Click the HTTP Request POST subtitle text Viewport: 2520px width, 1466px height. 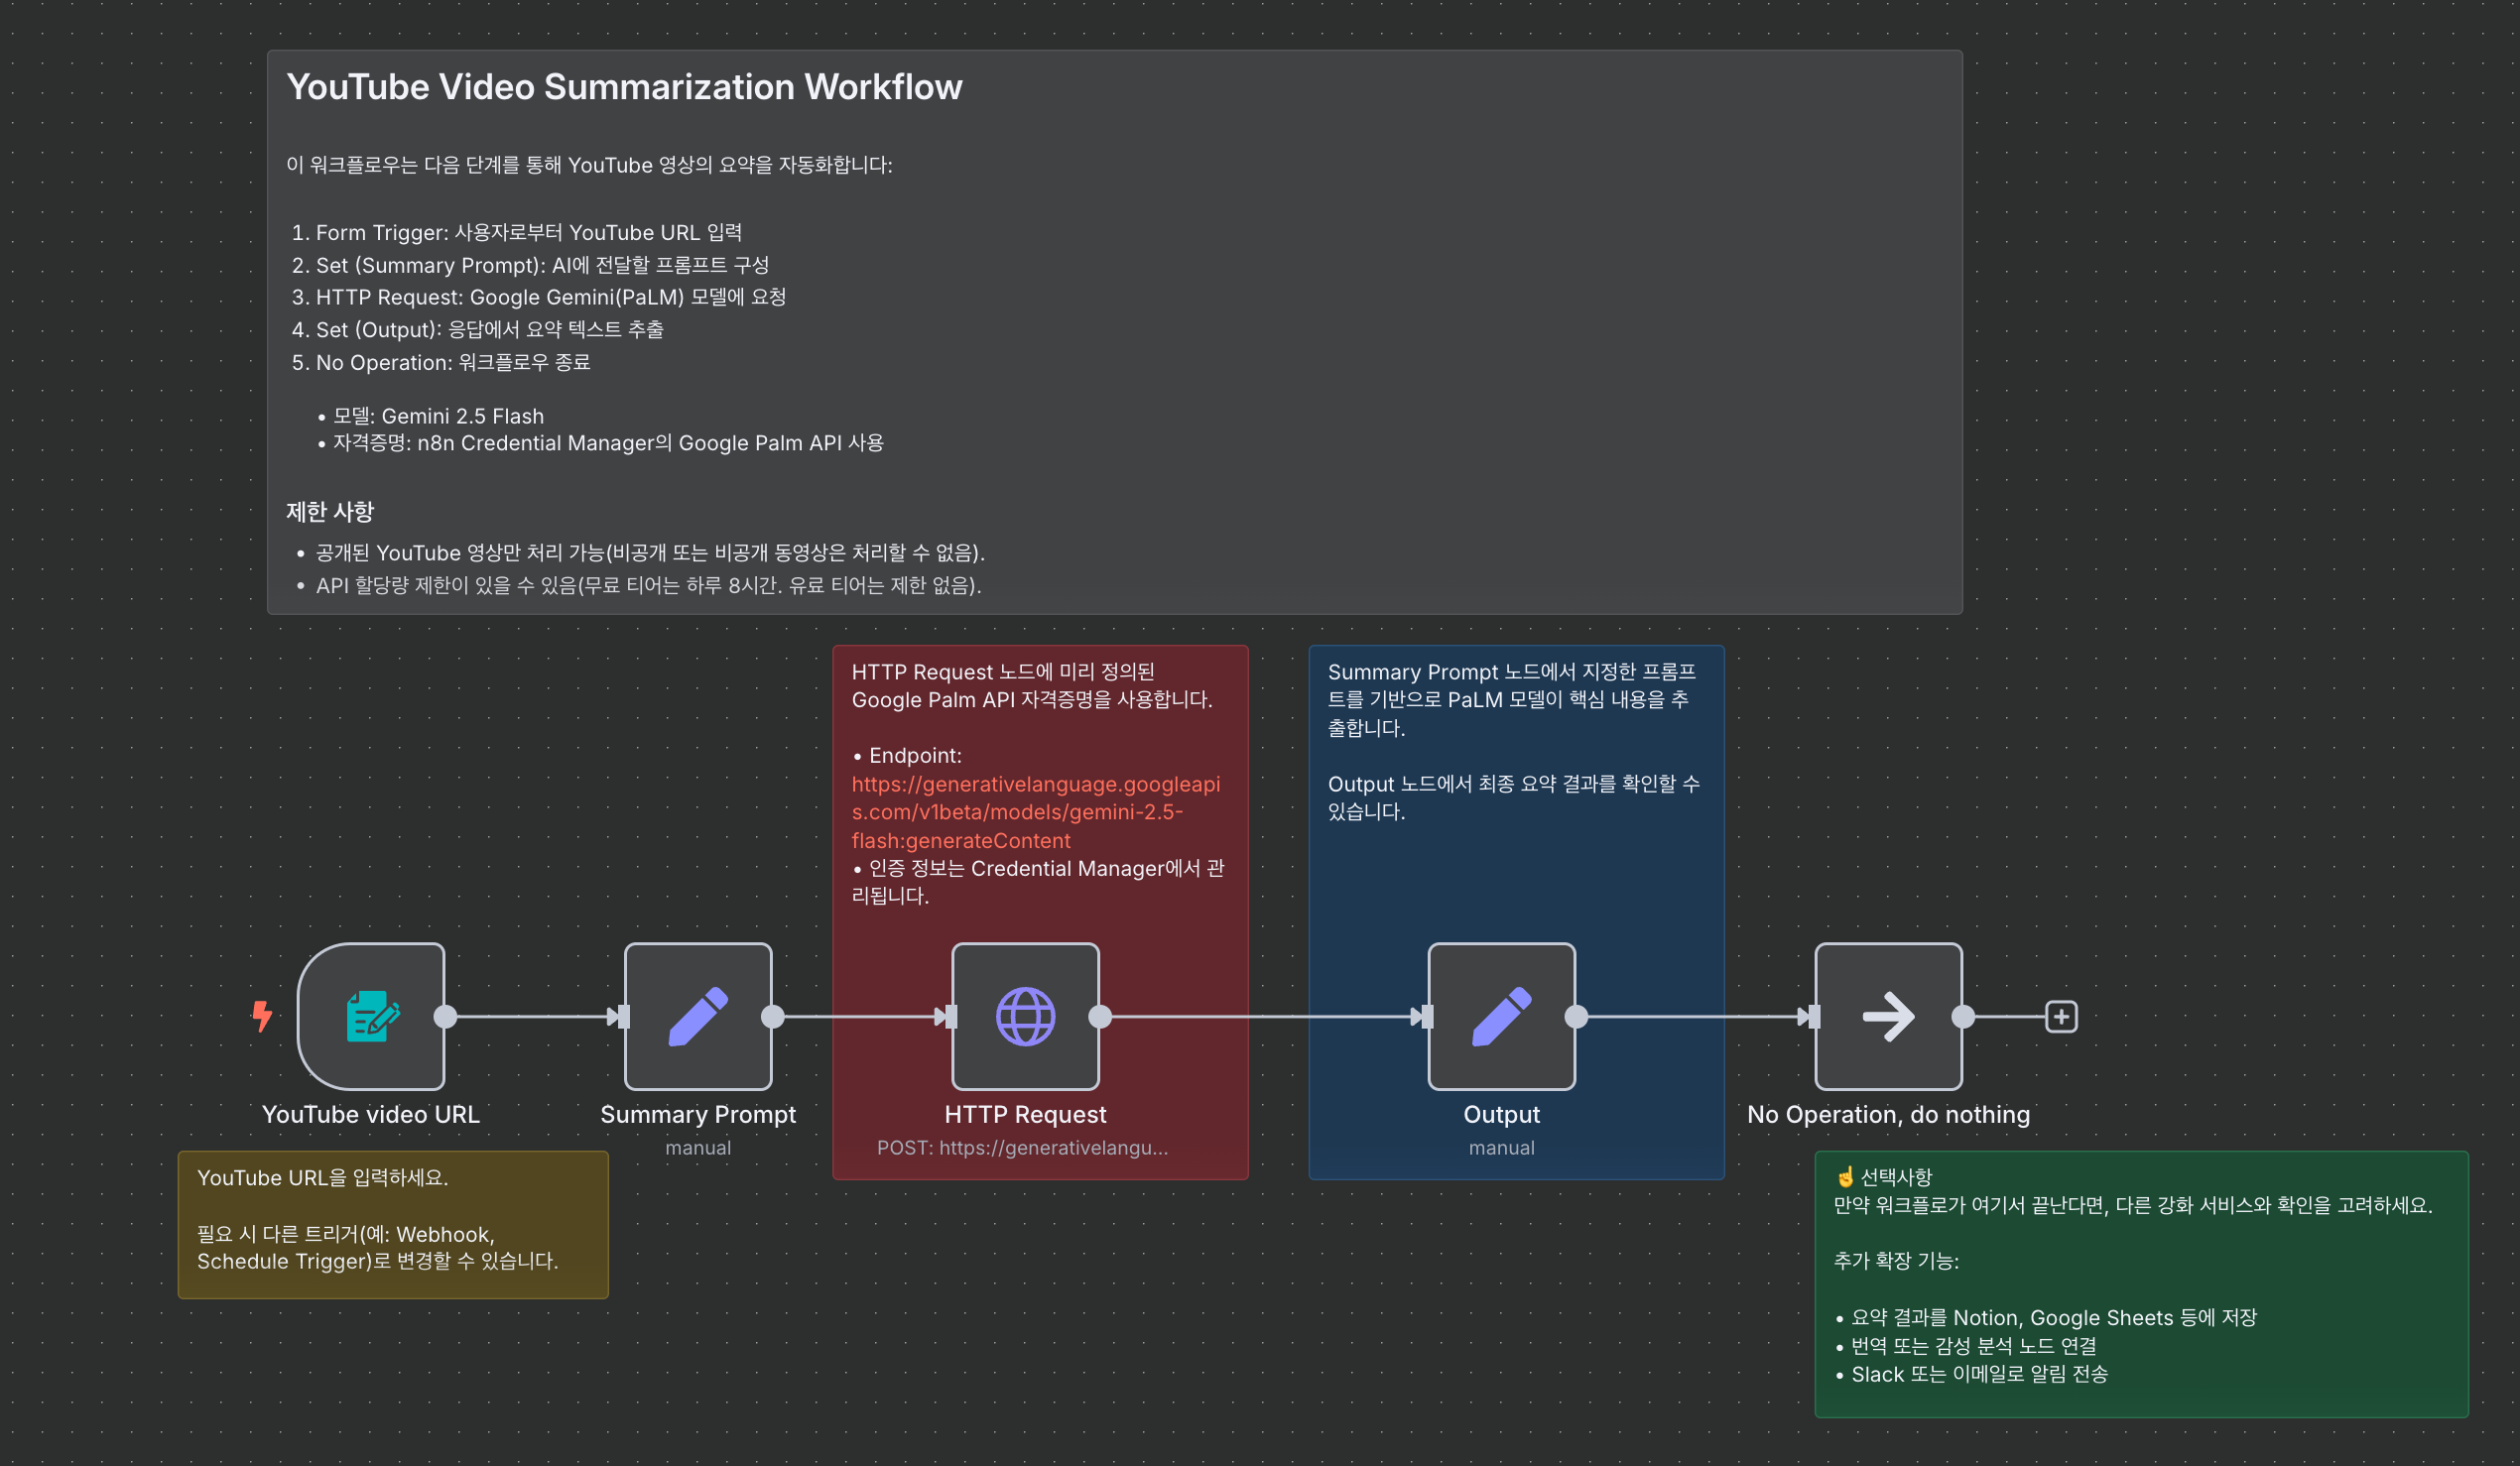point(1022,1148)
